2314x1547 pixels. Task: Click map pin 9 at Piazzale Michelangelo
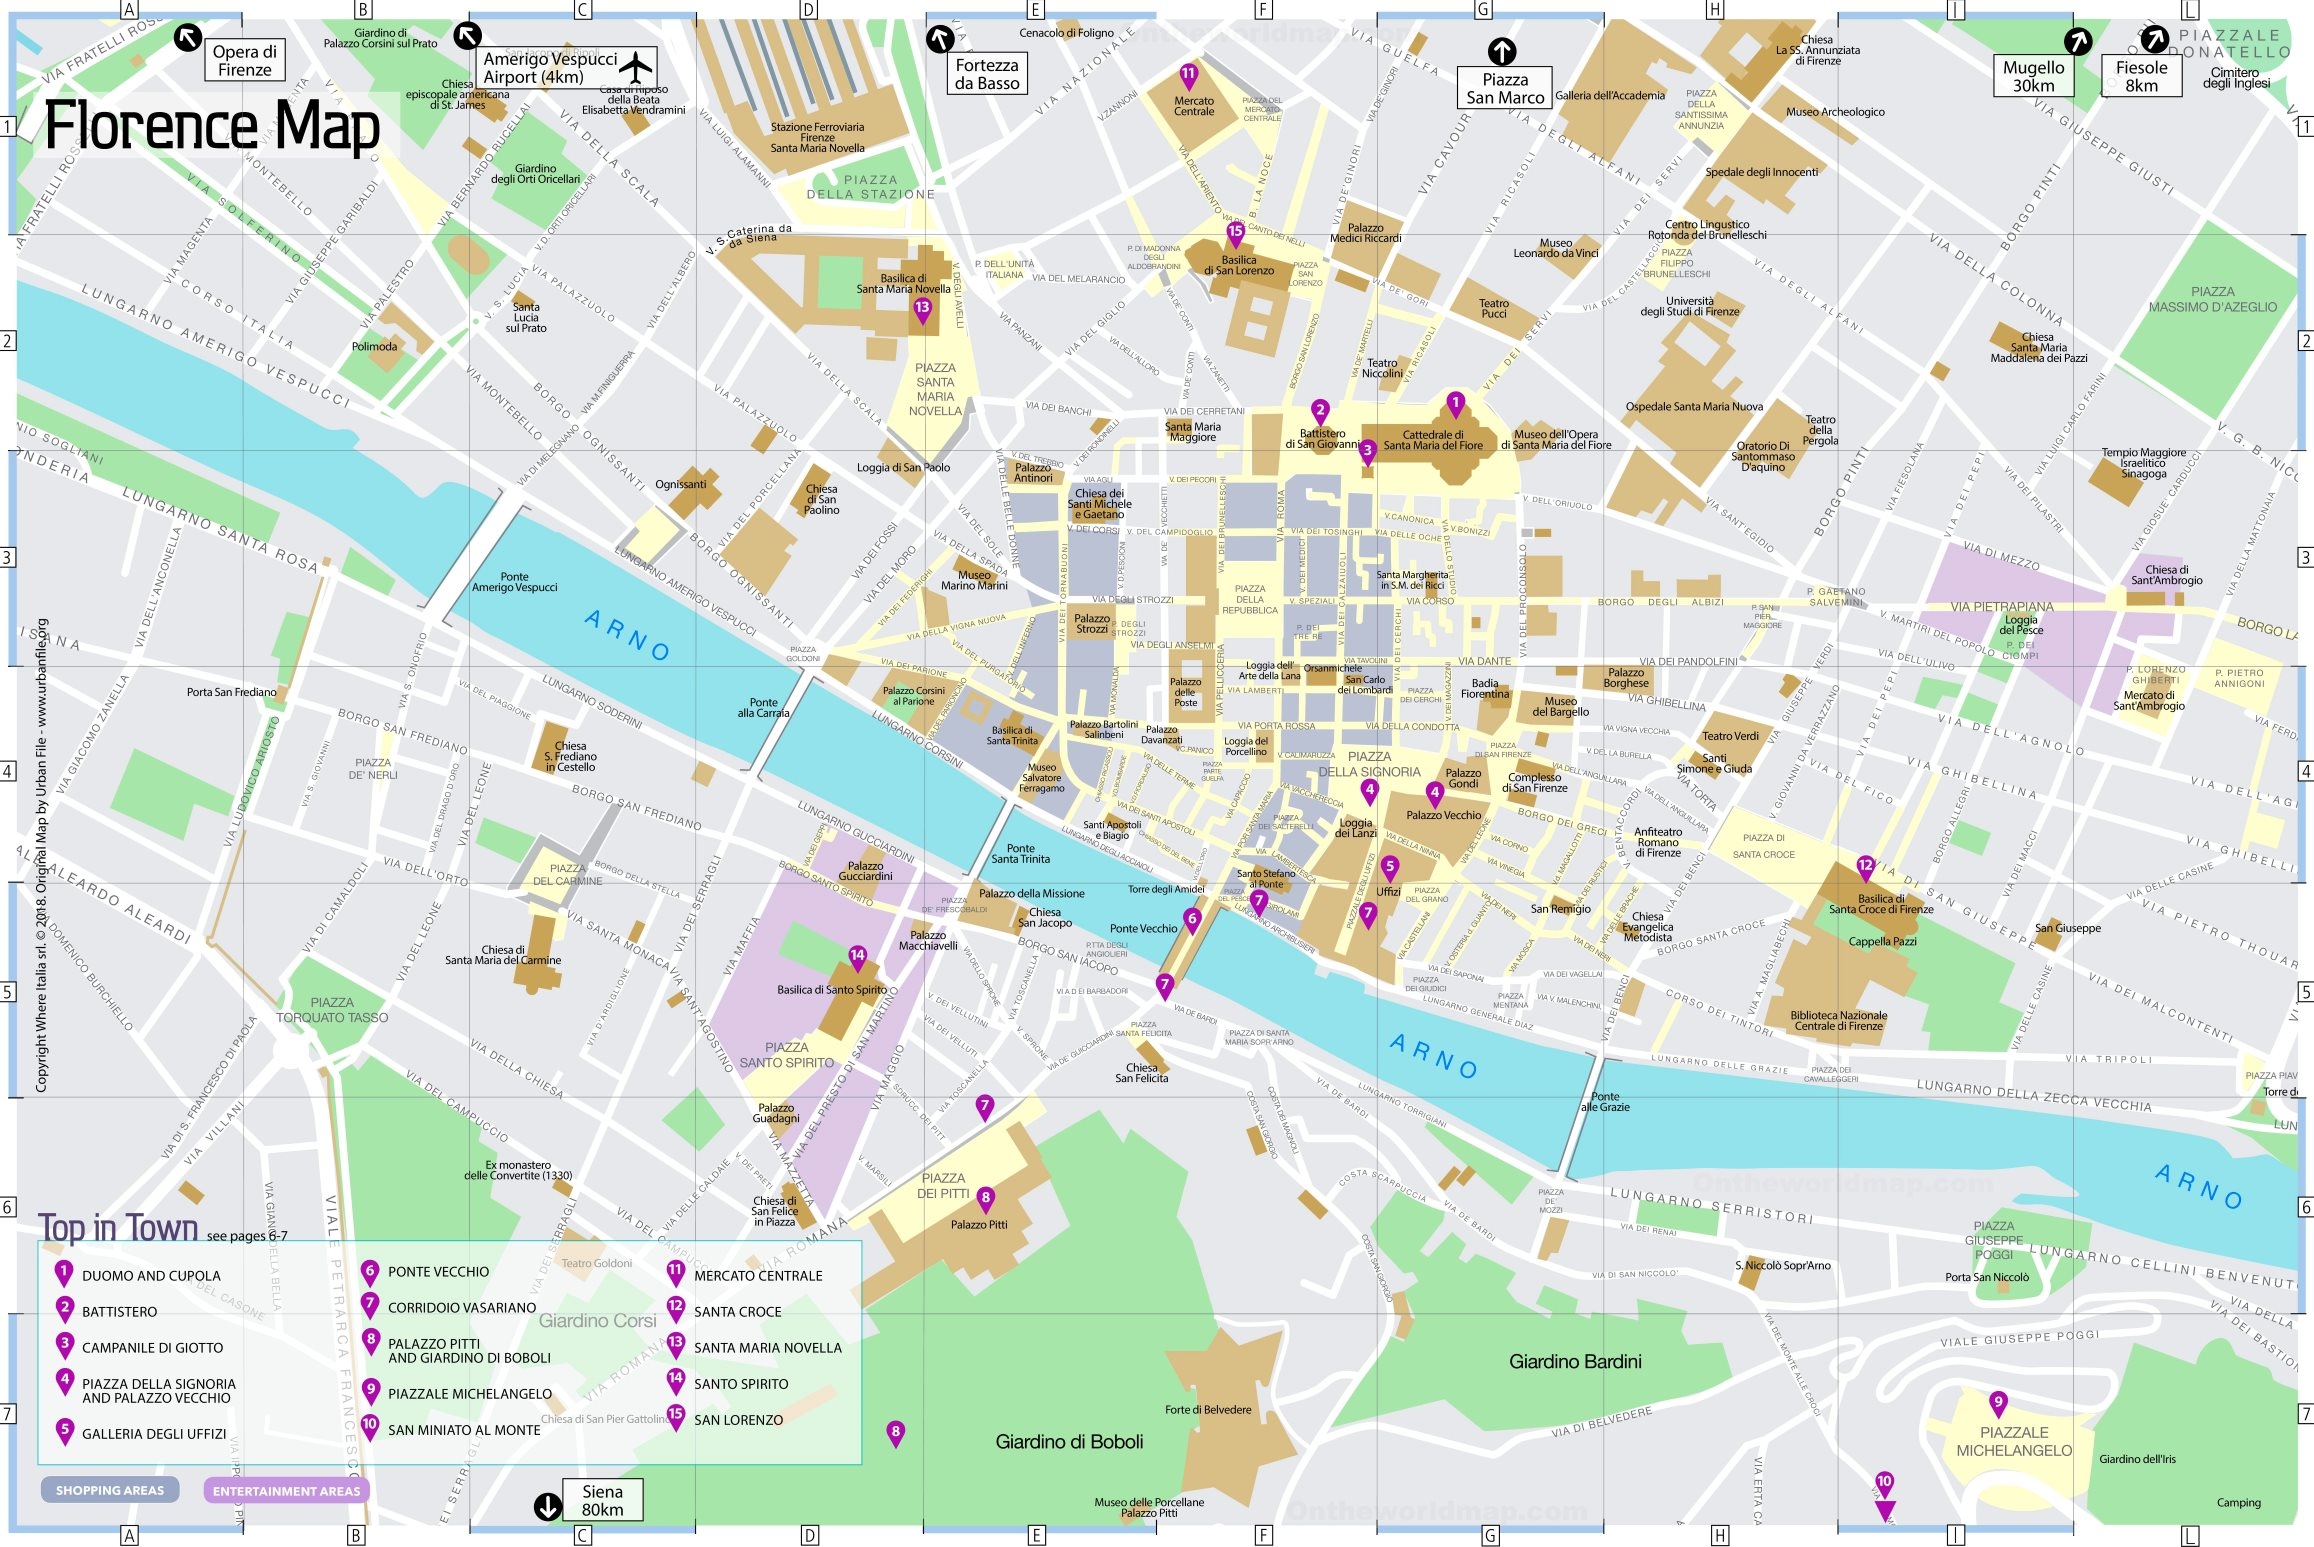tap(1998, 1402)
